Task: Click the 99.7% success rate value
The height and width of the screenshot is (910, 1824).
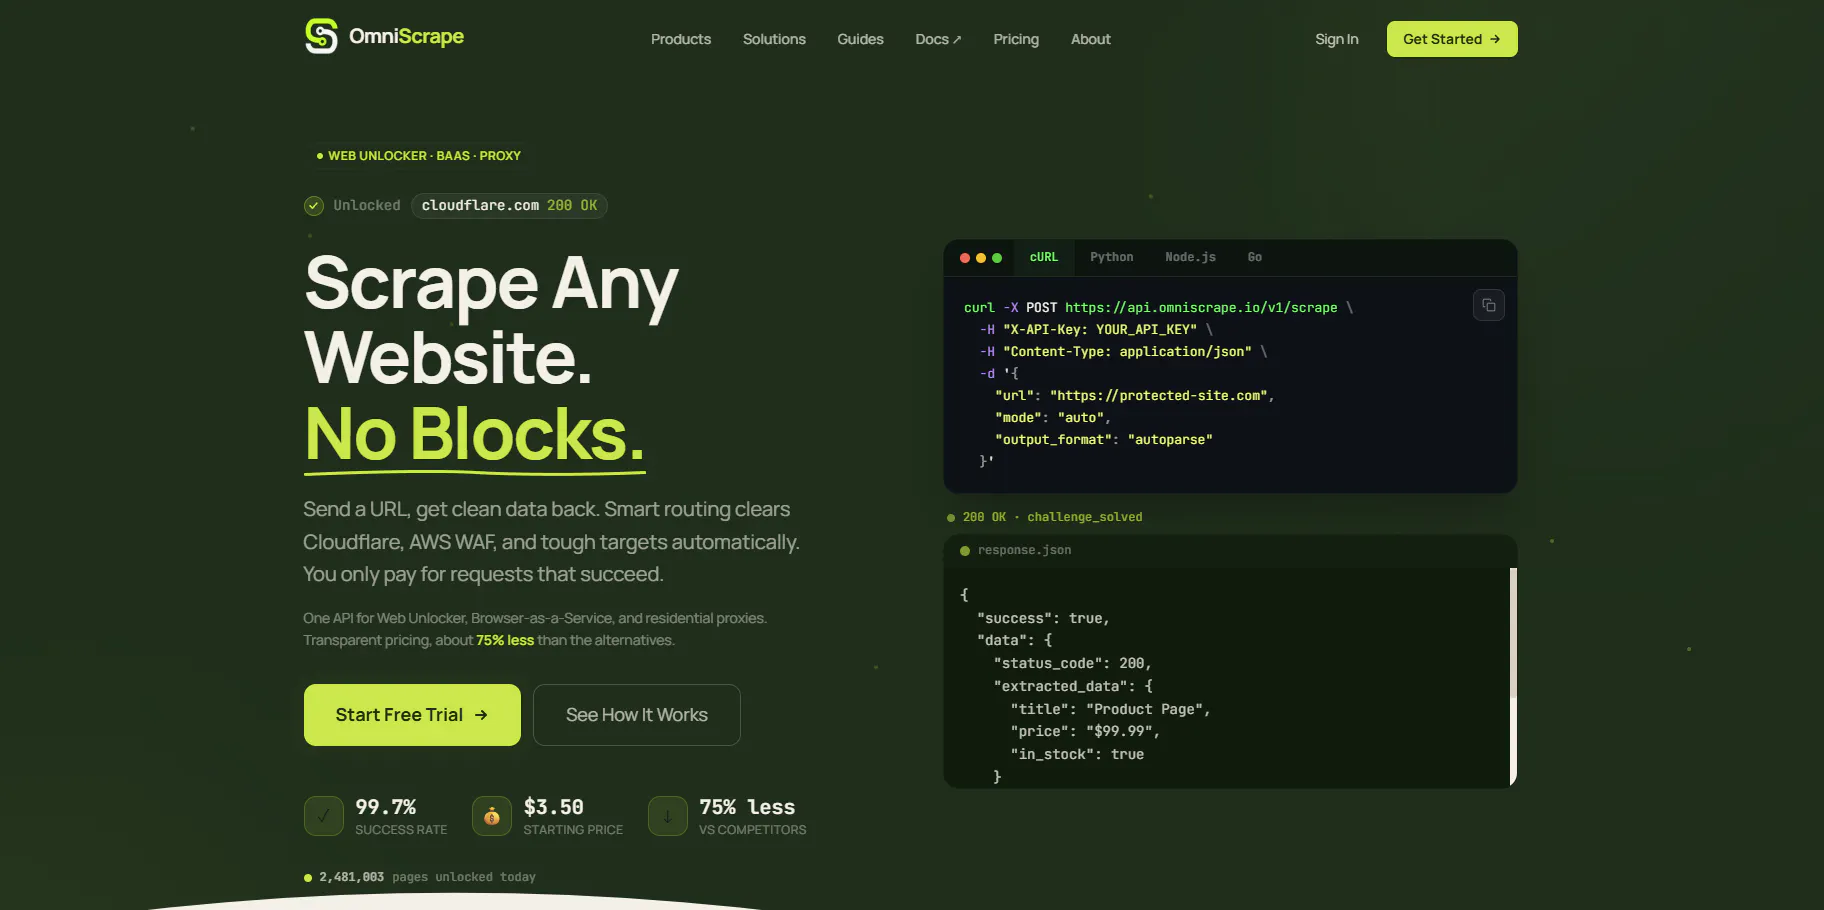Action: tap(386, 807)
